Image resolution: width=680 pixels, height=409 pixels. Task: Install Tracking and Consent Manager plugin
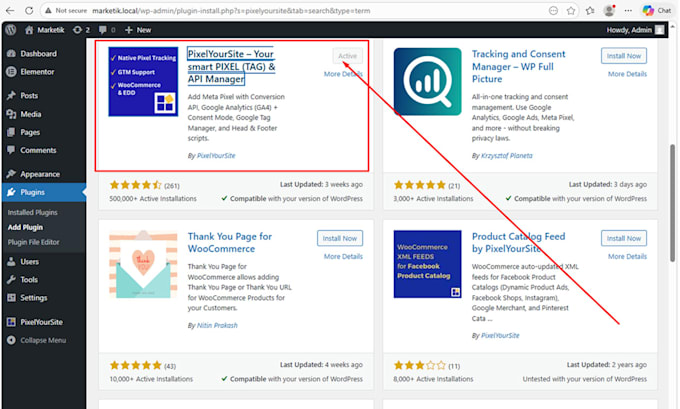[624, 56]
